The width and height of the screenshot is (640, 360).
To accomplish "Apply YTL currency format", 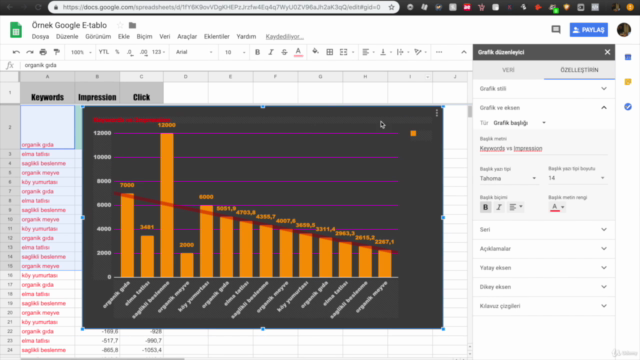I will 104,52.
